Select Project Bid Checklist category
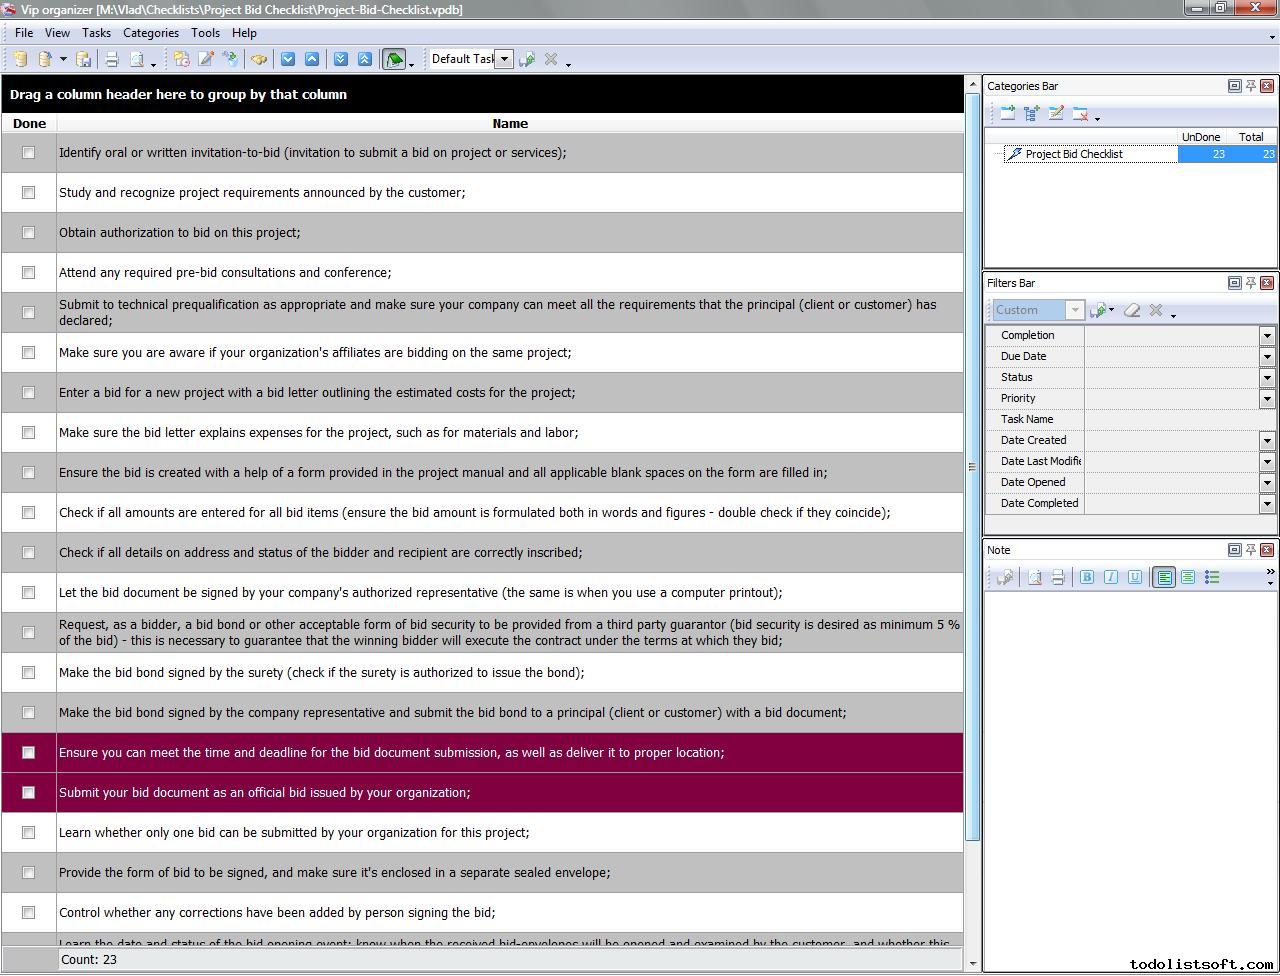Viewport: 1280px width, 976px height. click(1073, 154)
